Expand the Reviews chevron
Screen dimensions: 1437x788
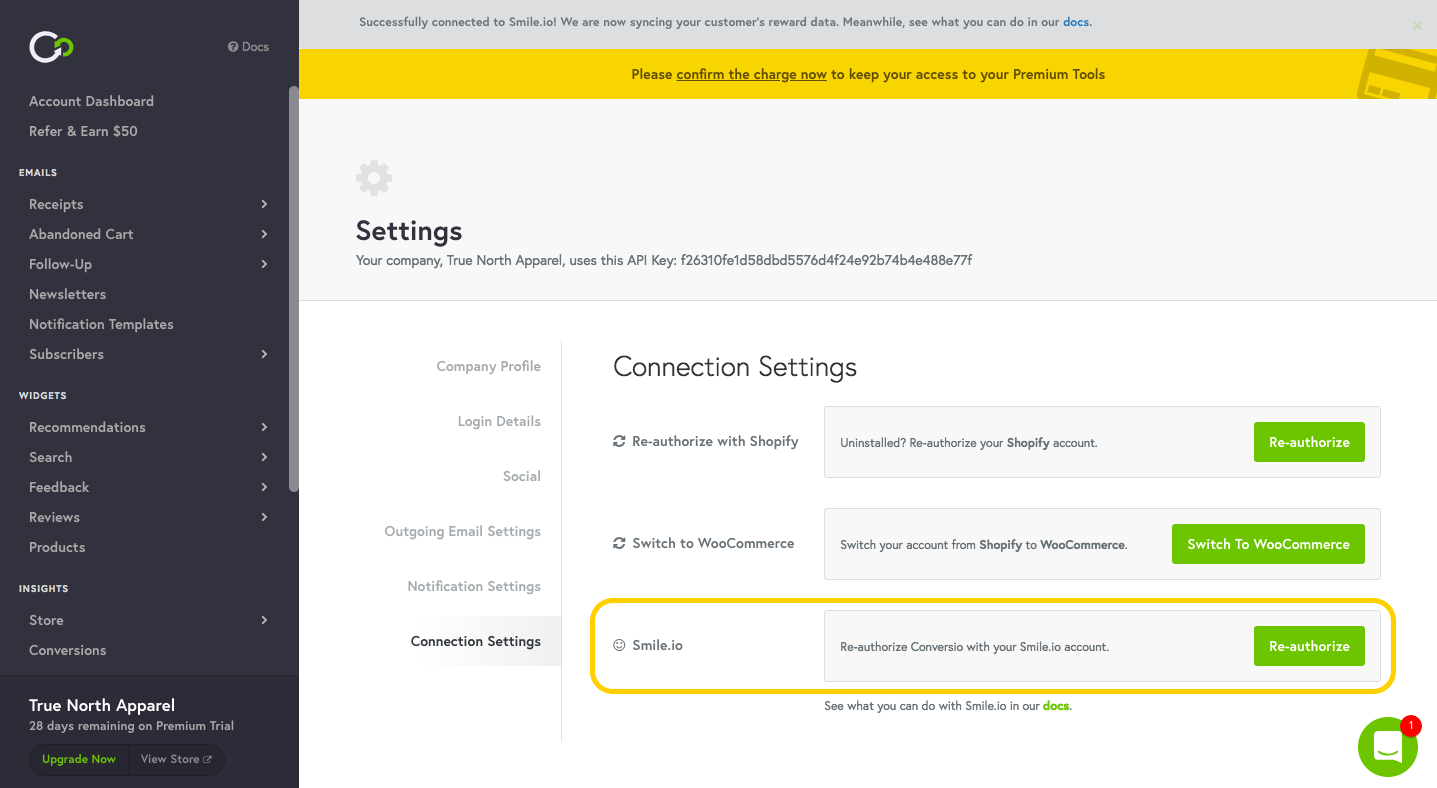point(264,517)
